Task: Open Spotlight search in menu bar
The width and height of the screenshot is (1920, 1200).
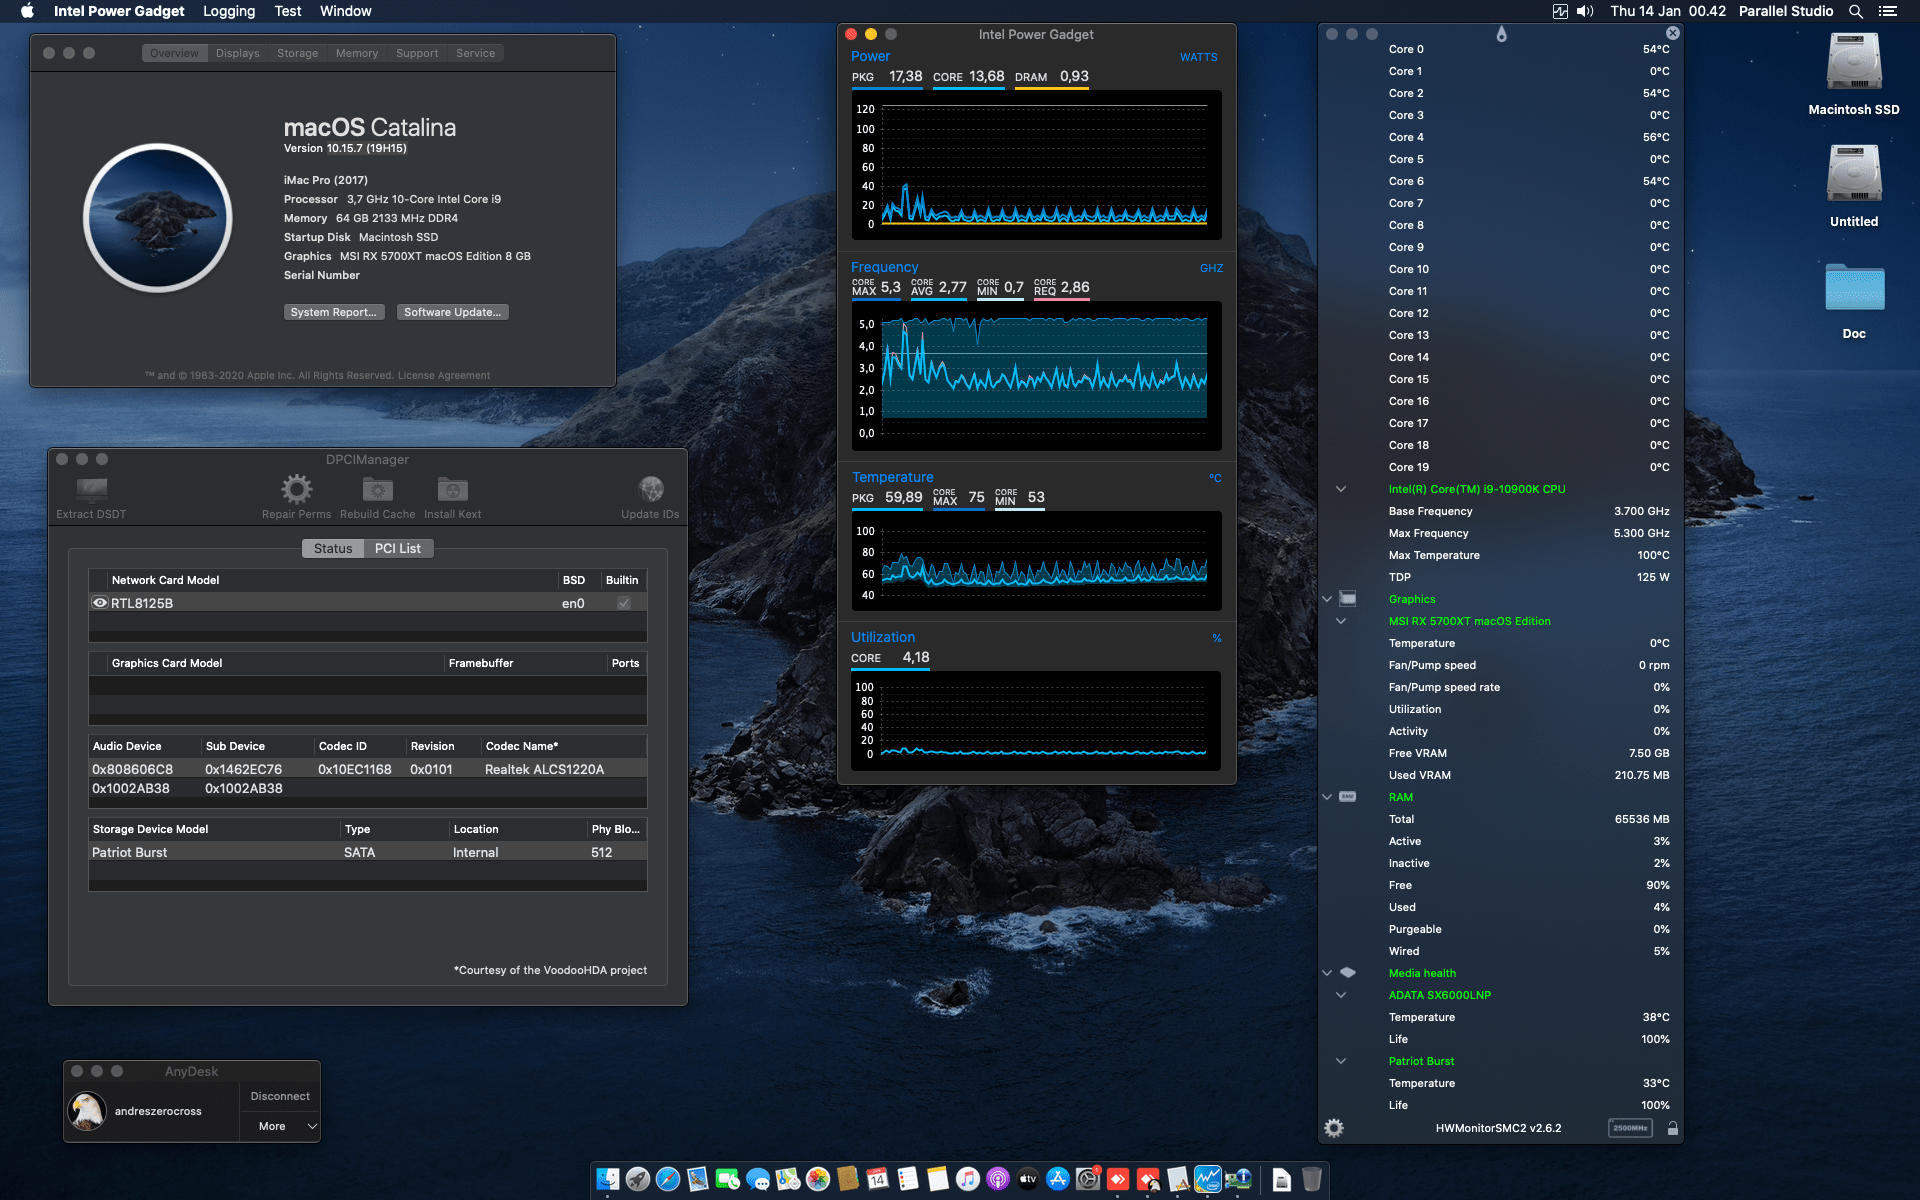Action: (x=1856, y=11)
